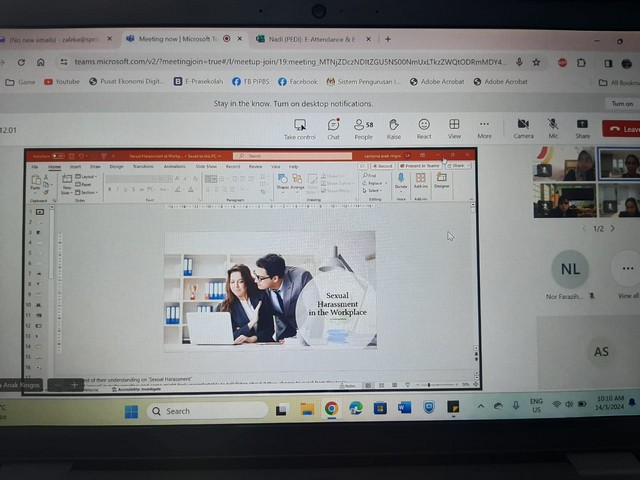Raise your hand in the meeting
The image size is (640, 480).
(394, 127)
